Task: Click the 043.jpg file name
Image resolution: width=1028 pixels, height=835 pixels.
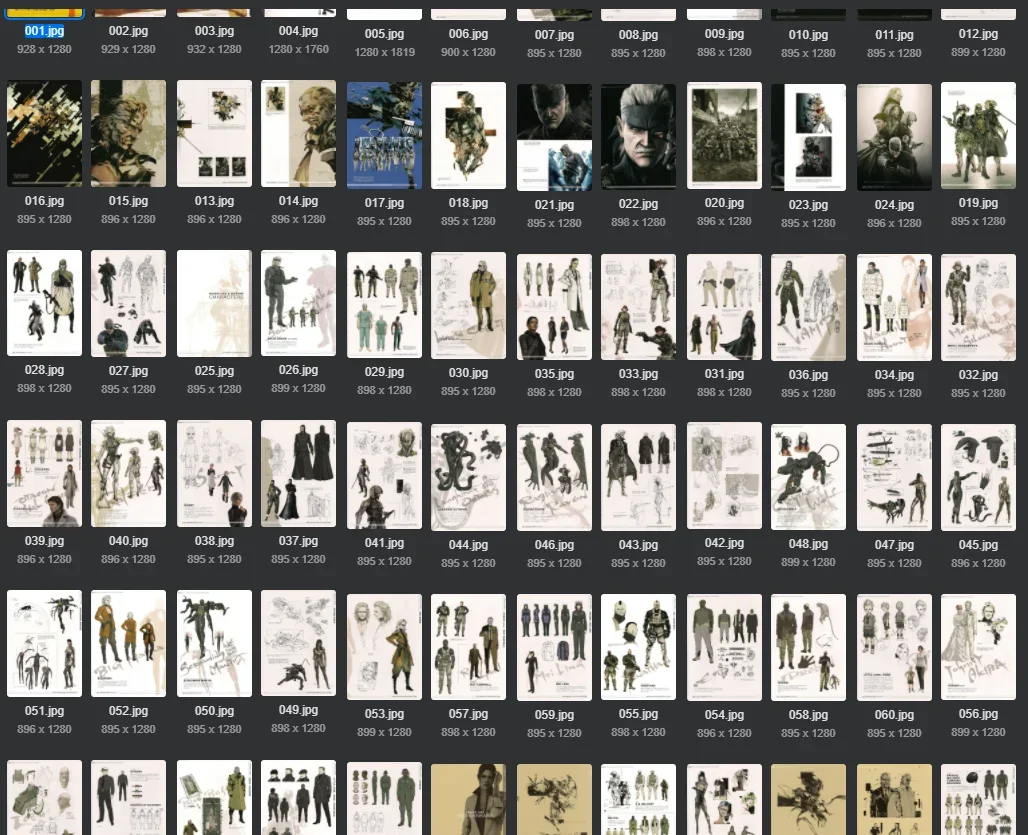Action: (x=638, y=545)
